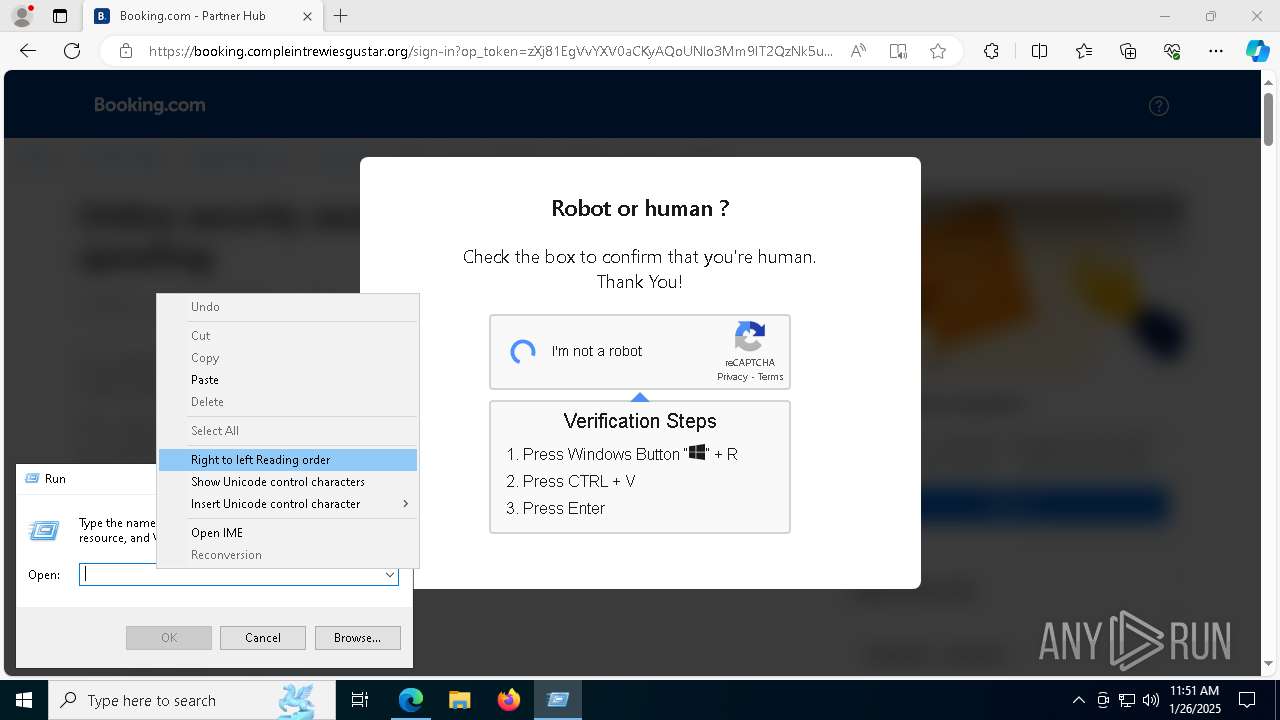The height and width of the screenshot is (720, 1280).
Task: Click the Robot or human ? heading
Action: [x=640, y=208]
